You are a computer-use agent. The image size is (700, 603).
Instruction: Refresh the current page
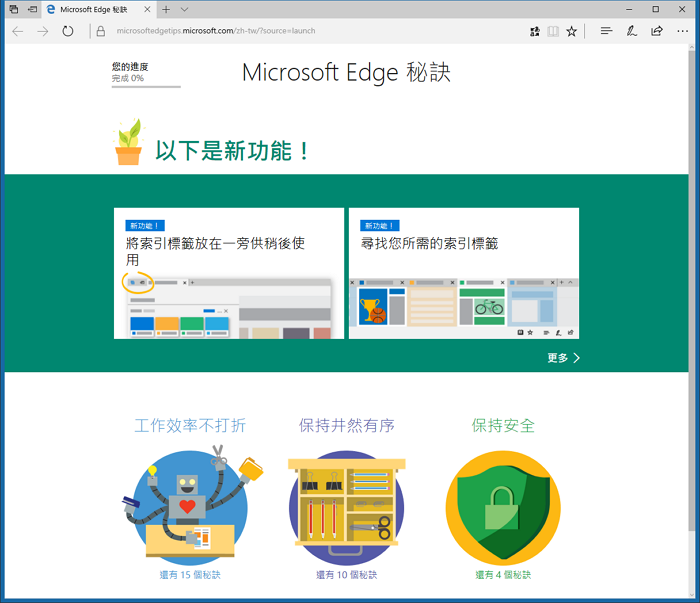click(68, 31)
